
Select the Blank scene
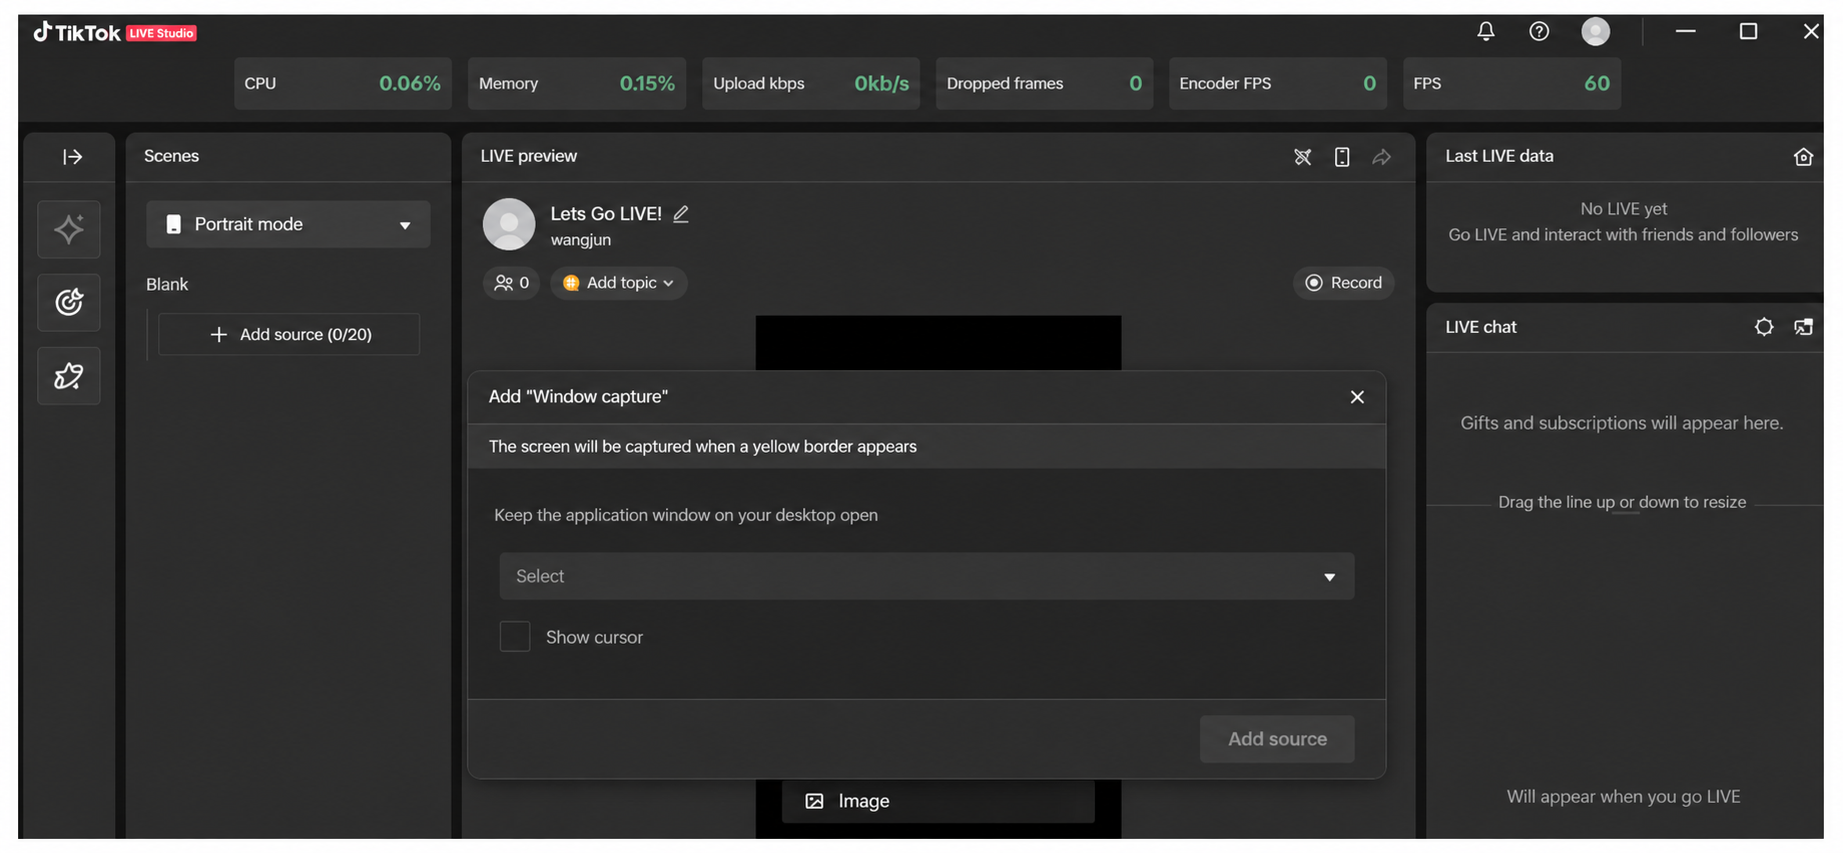point(167,284)
